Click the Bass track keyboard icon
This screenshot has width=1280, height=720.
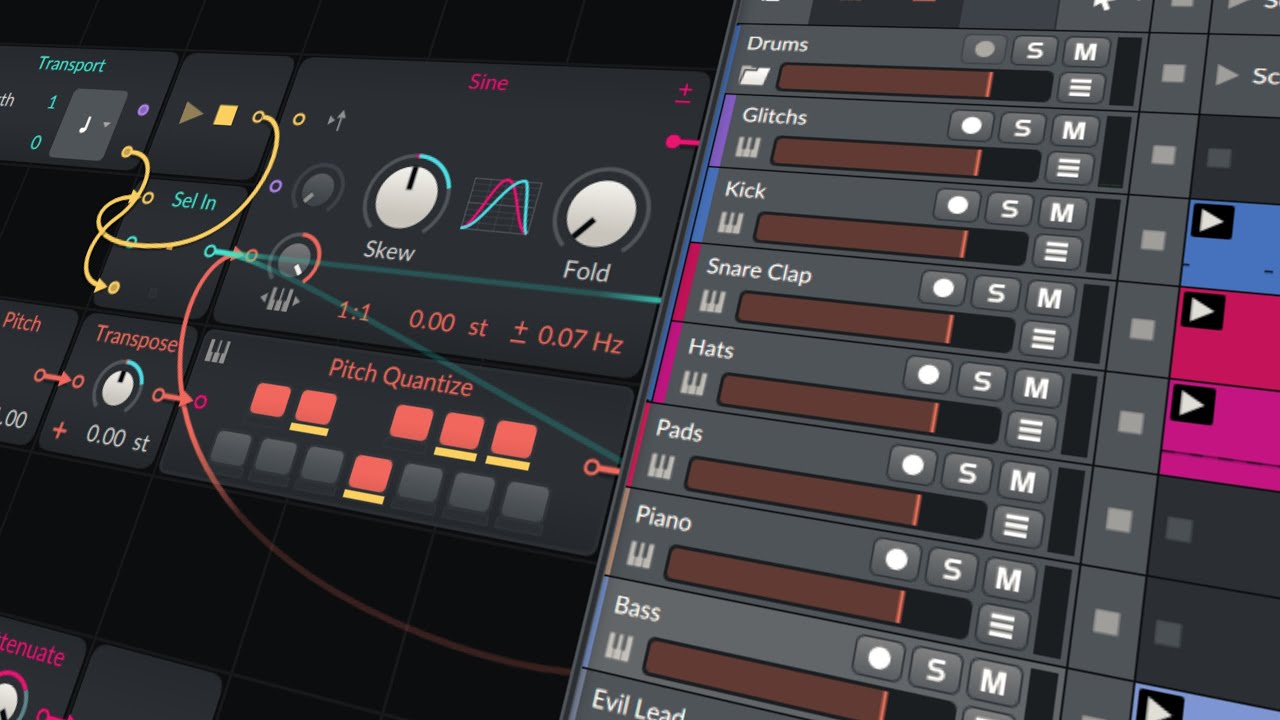[x=618, y=649]
